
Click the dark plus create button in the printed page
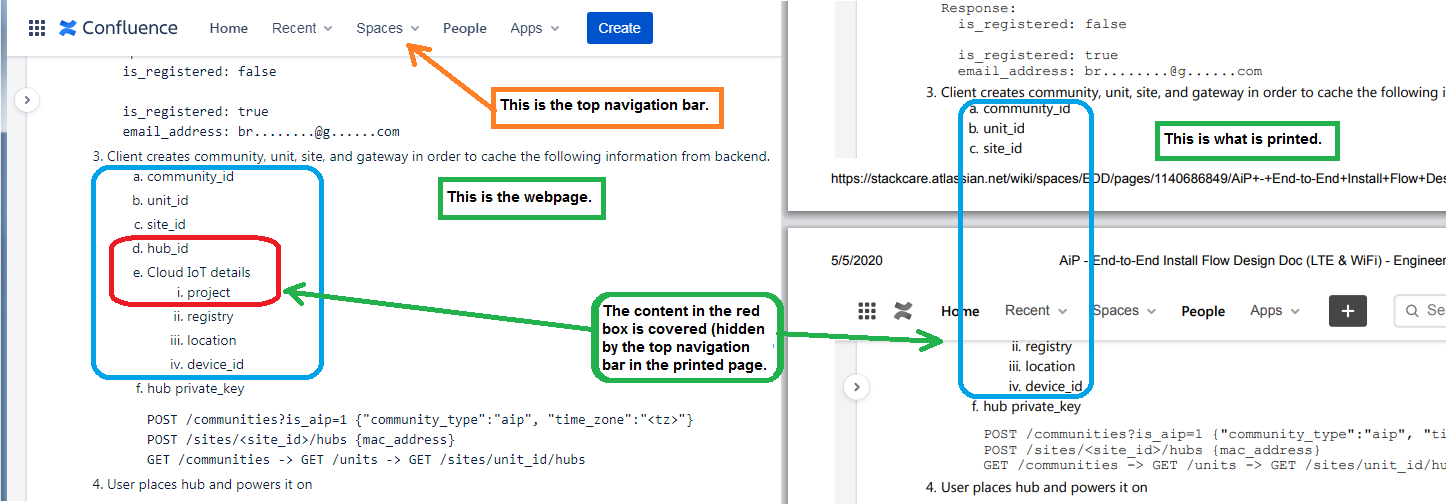(x=1347, y=311)
